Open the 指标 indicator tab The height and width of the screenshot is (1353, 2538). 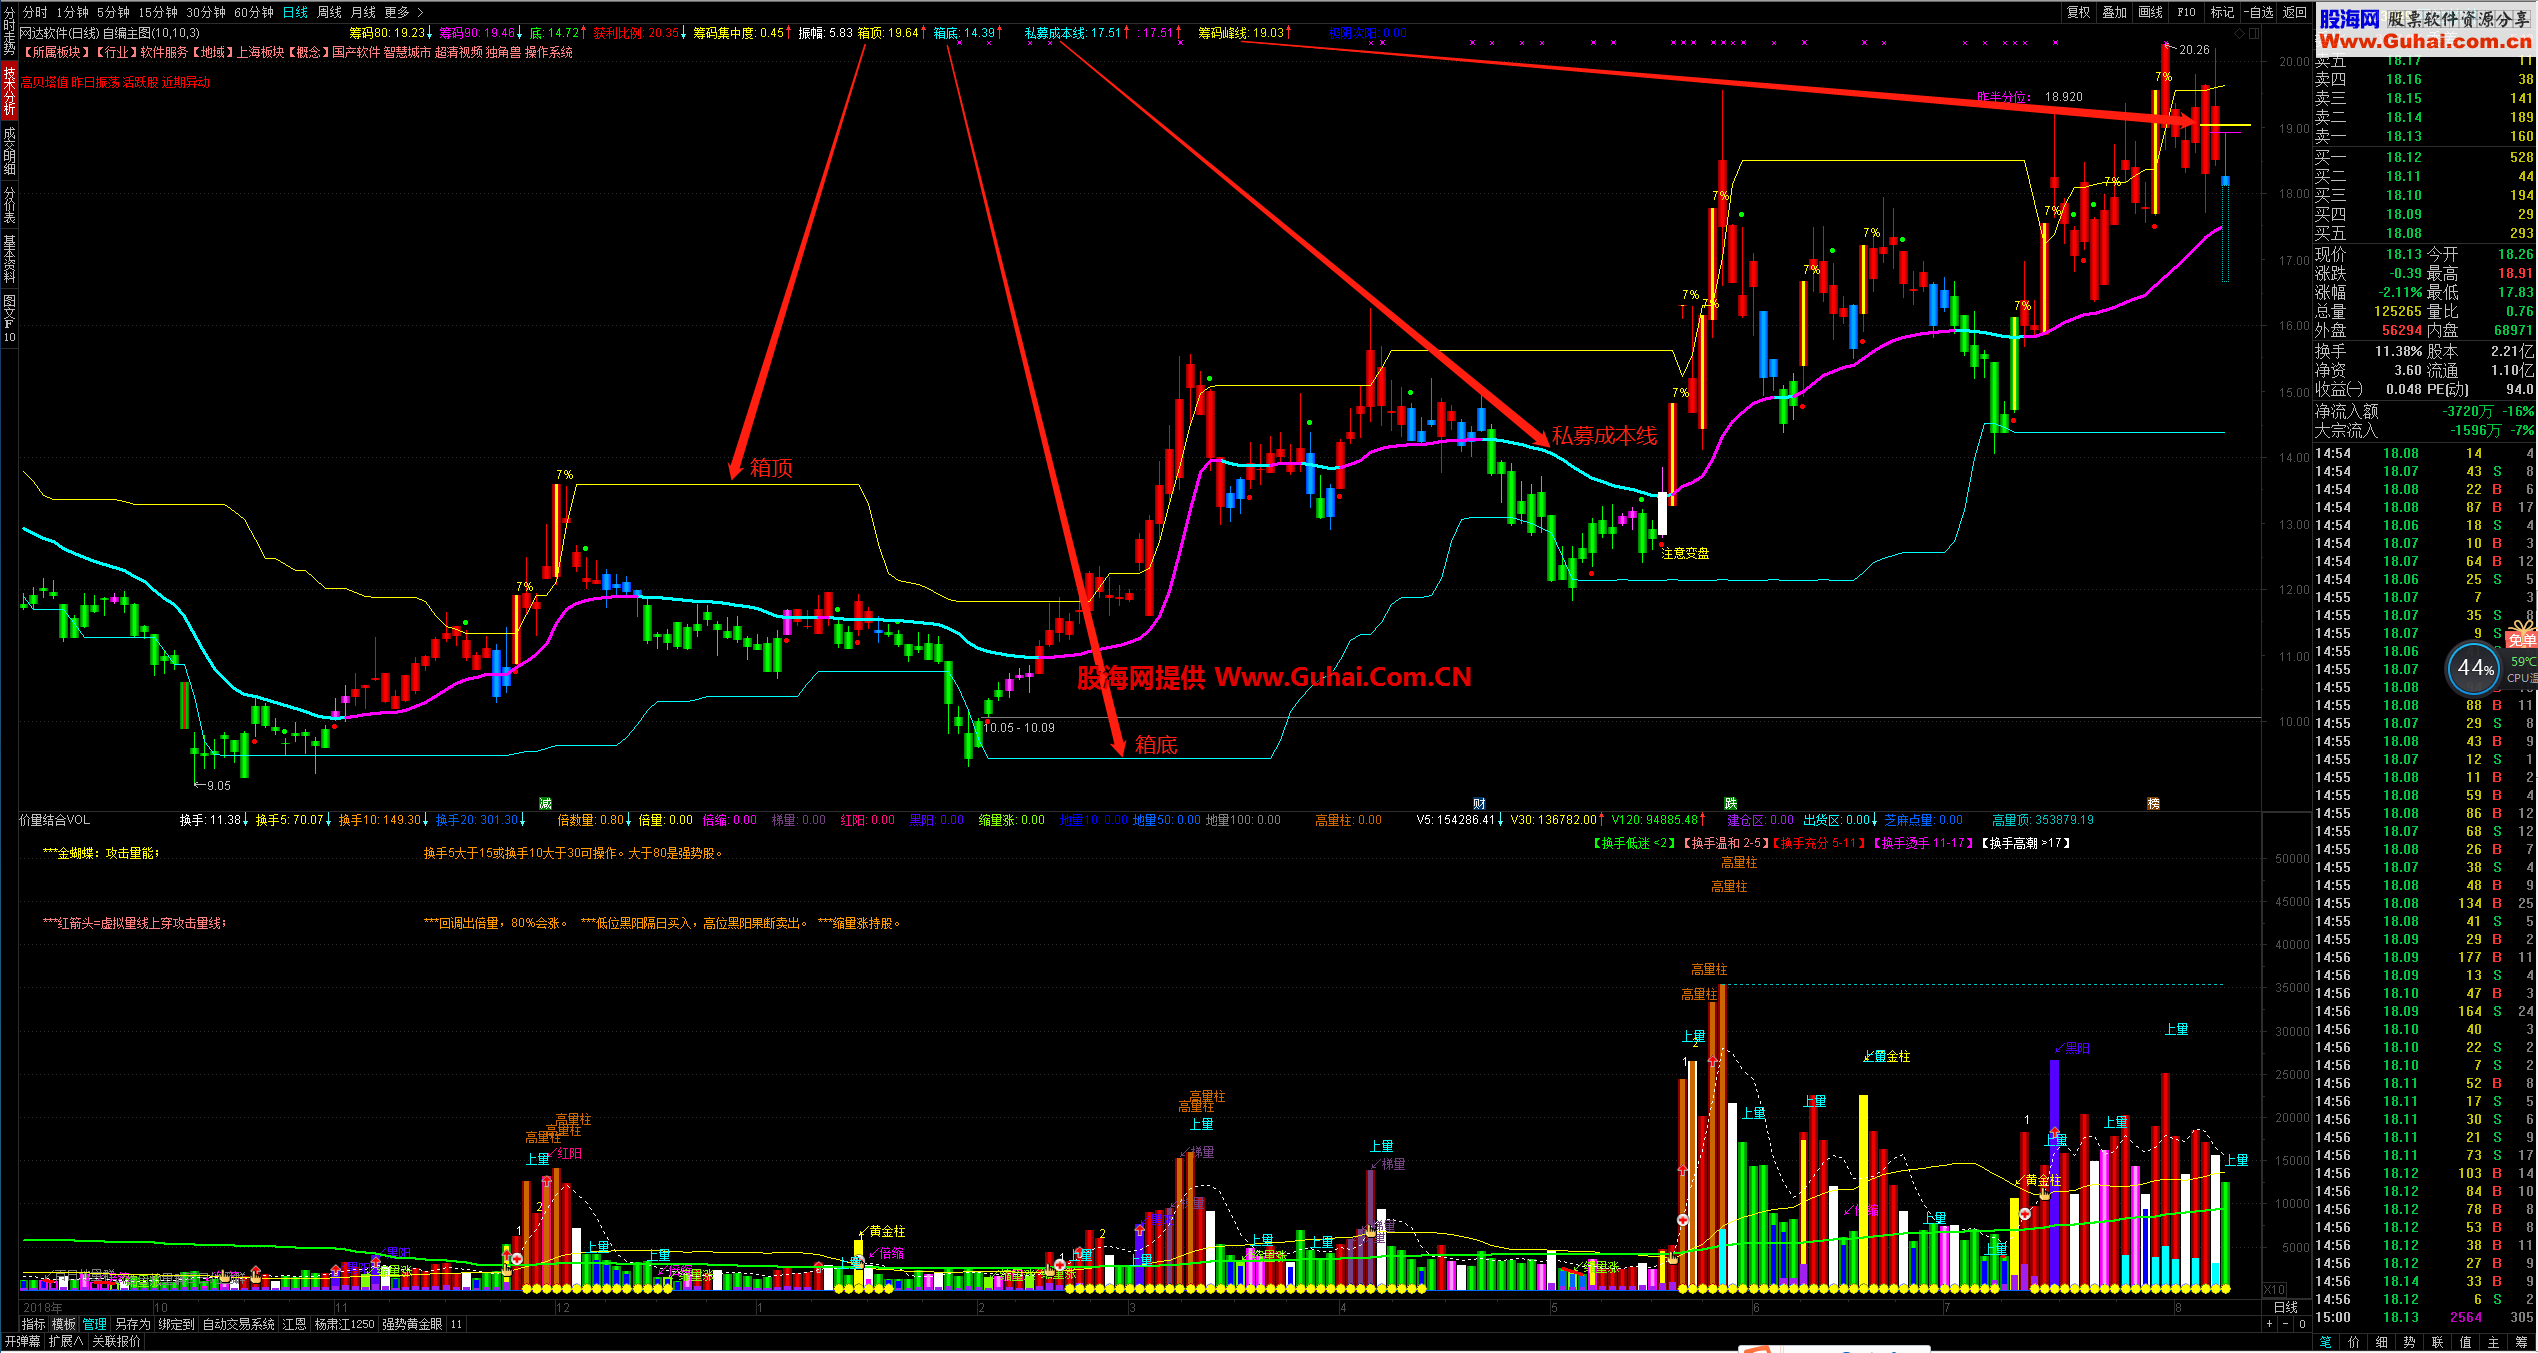coord(34,1324)
